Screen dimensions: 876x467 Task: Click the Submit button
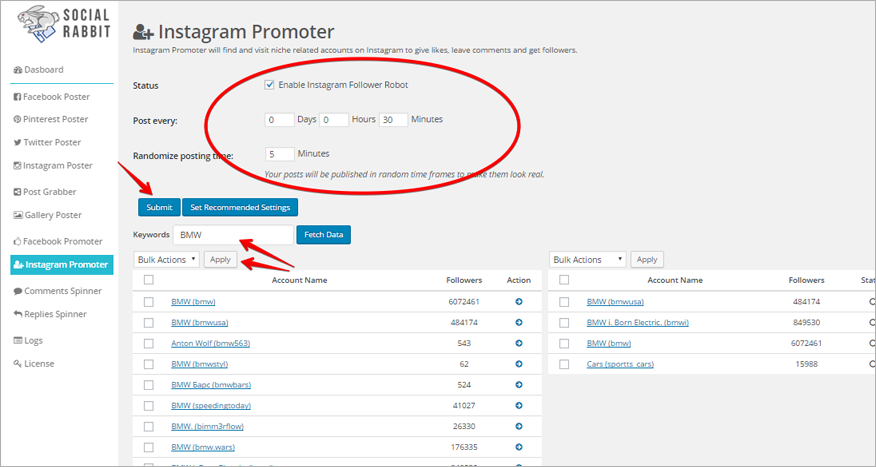coord(159,207)
